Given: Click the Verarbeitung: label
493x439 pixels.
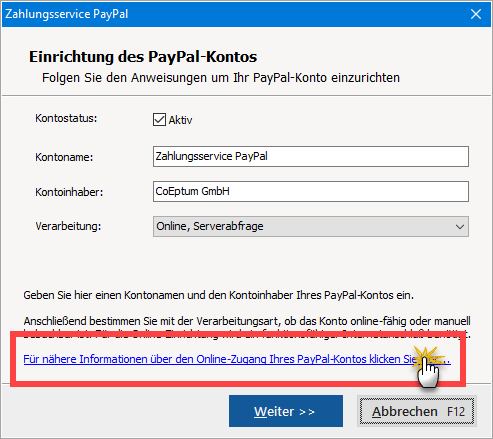Looking at the screenshot, I should (68, 226).
